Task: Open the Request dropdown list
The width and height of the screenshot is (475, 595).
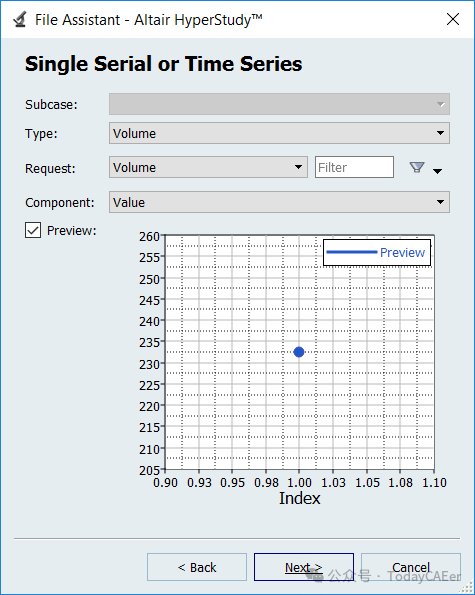Action: point(208,167)
